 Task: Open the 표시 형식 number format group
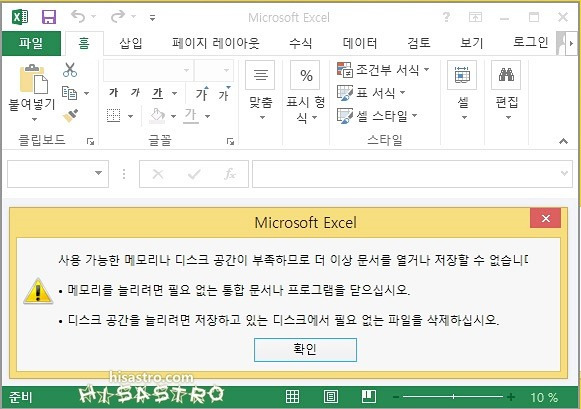click(305, 91)
